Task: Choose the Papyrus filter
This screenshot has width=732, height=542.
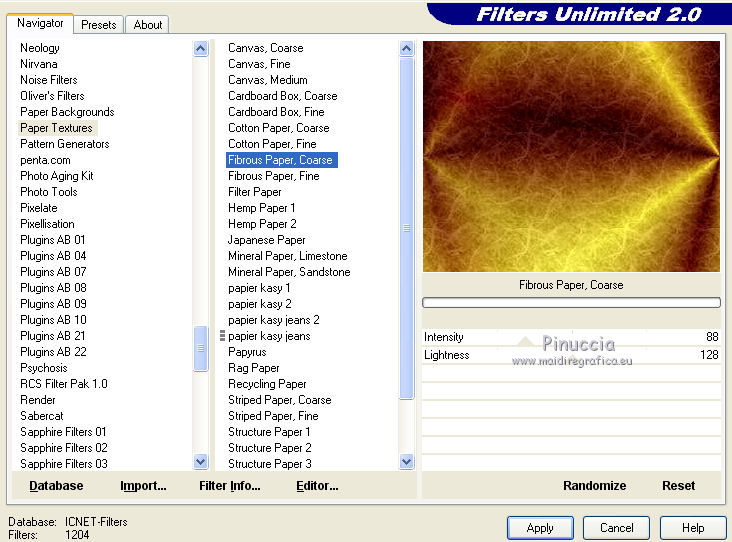Action: tap(247, 352)
